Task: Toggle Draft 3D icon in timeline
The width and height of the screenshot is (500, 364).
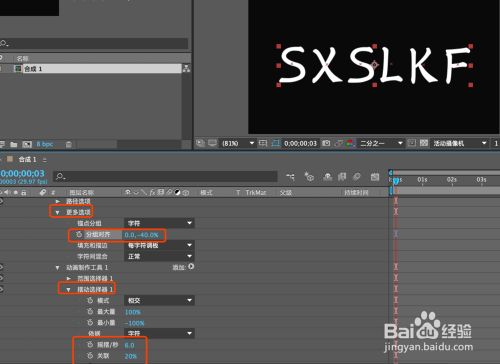Action: point(309,177)
